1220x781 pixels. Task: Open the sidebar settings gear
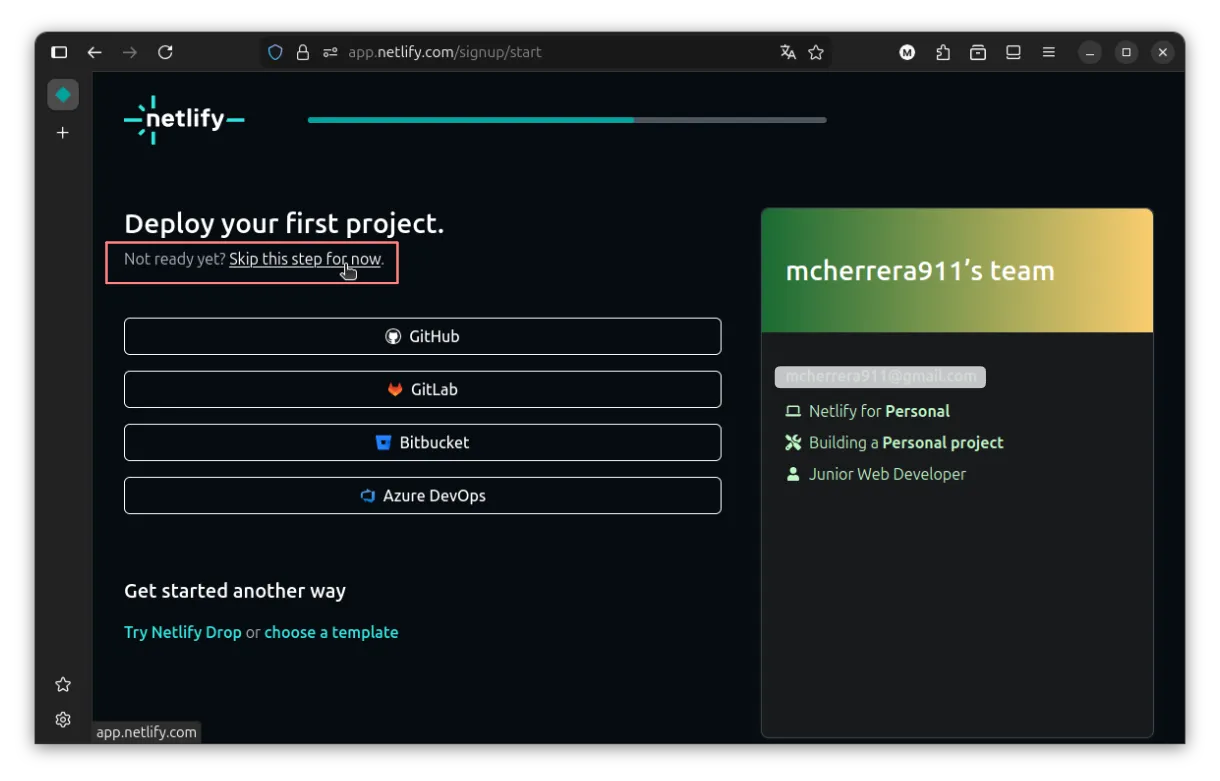[x=63, y=720]
